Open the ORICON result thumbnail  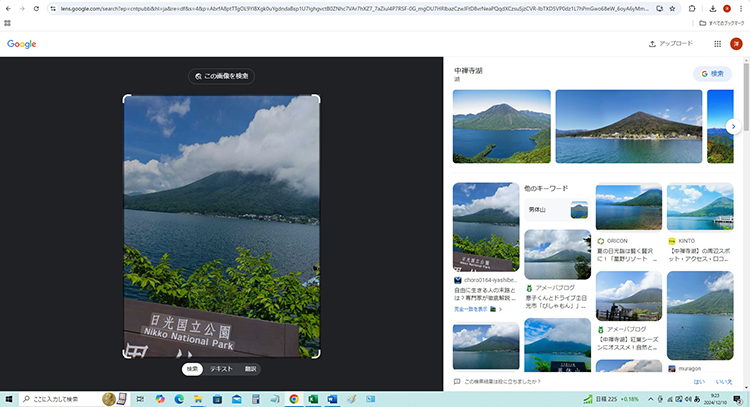[x=629, y=207]
